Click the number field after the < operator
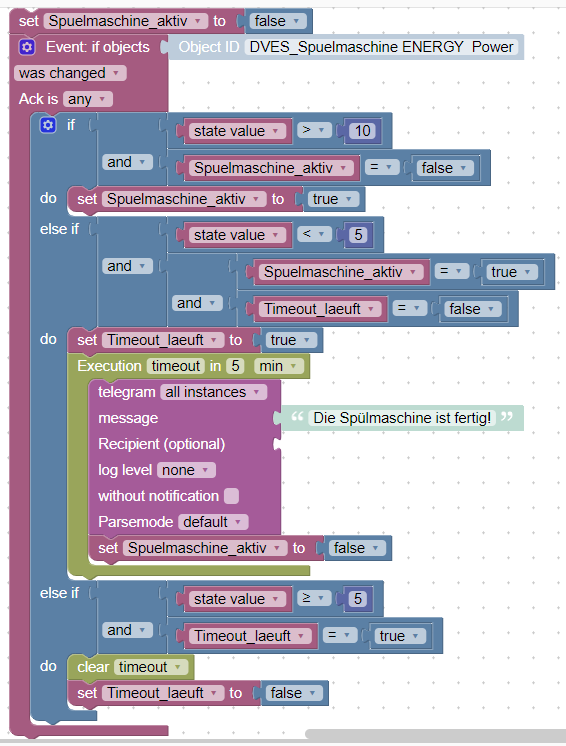 [358, 235]
